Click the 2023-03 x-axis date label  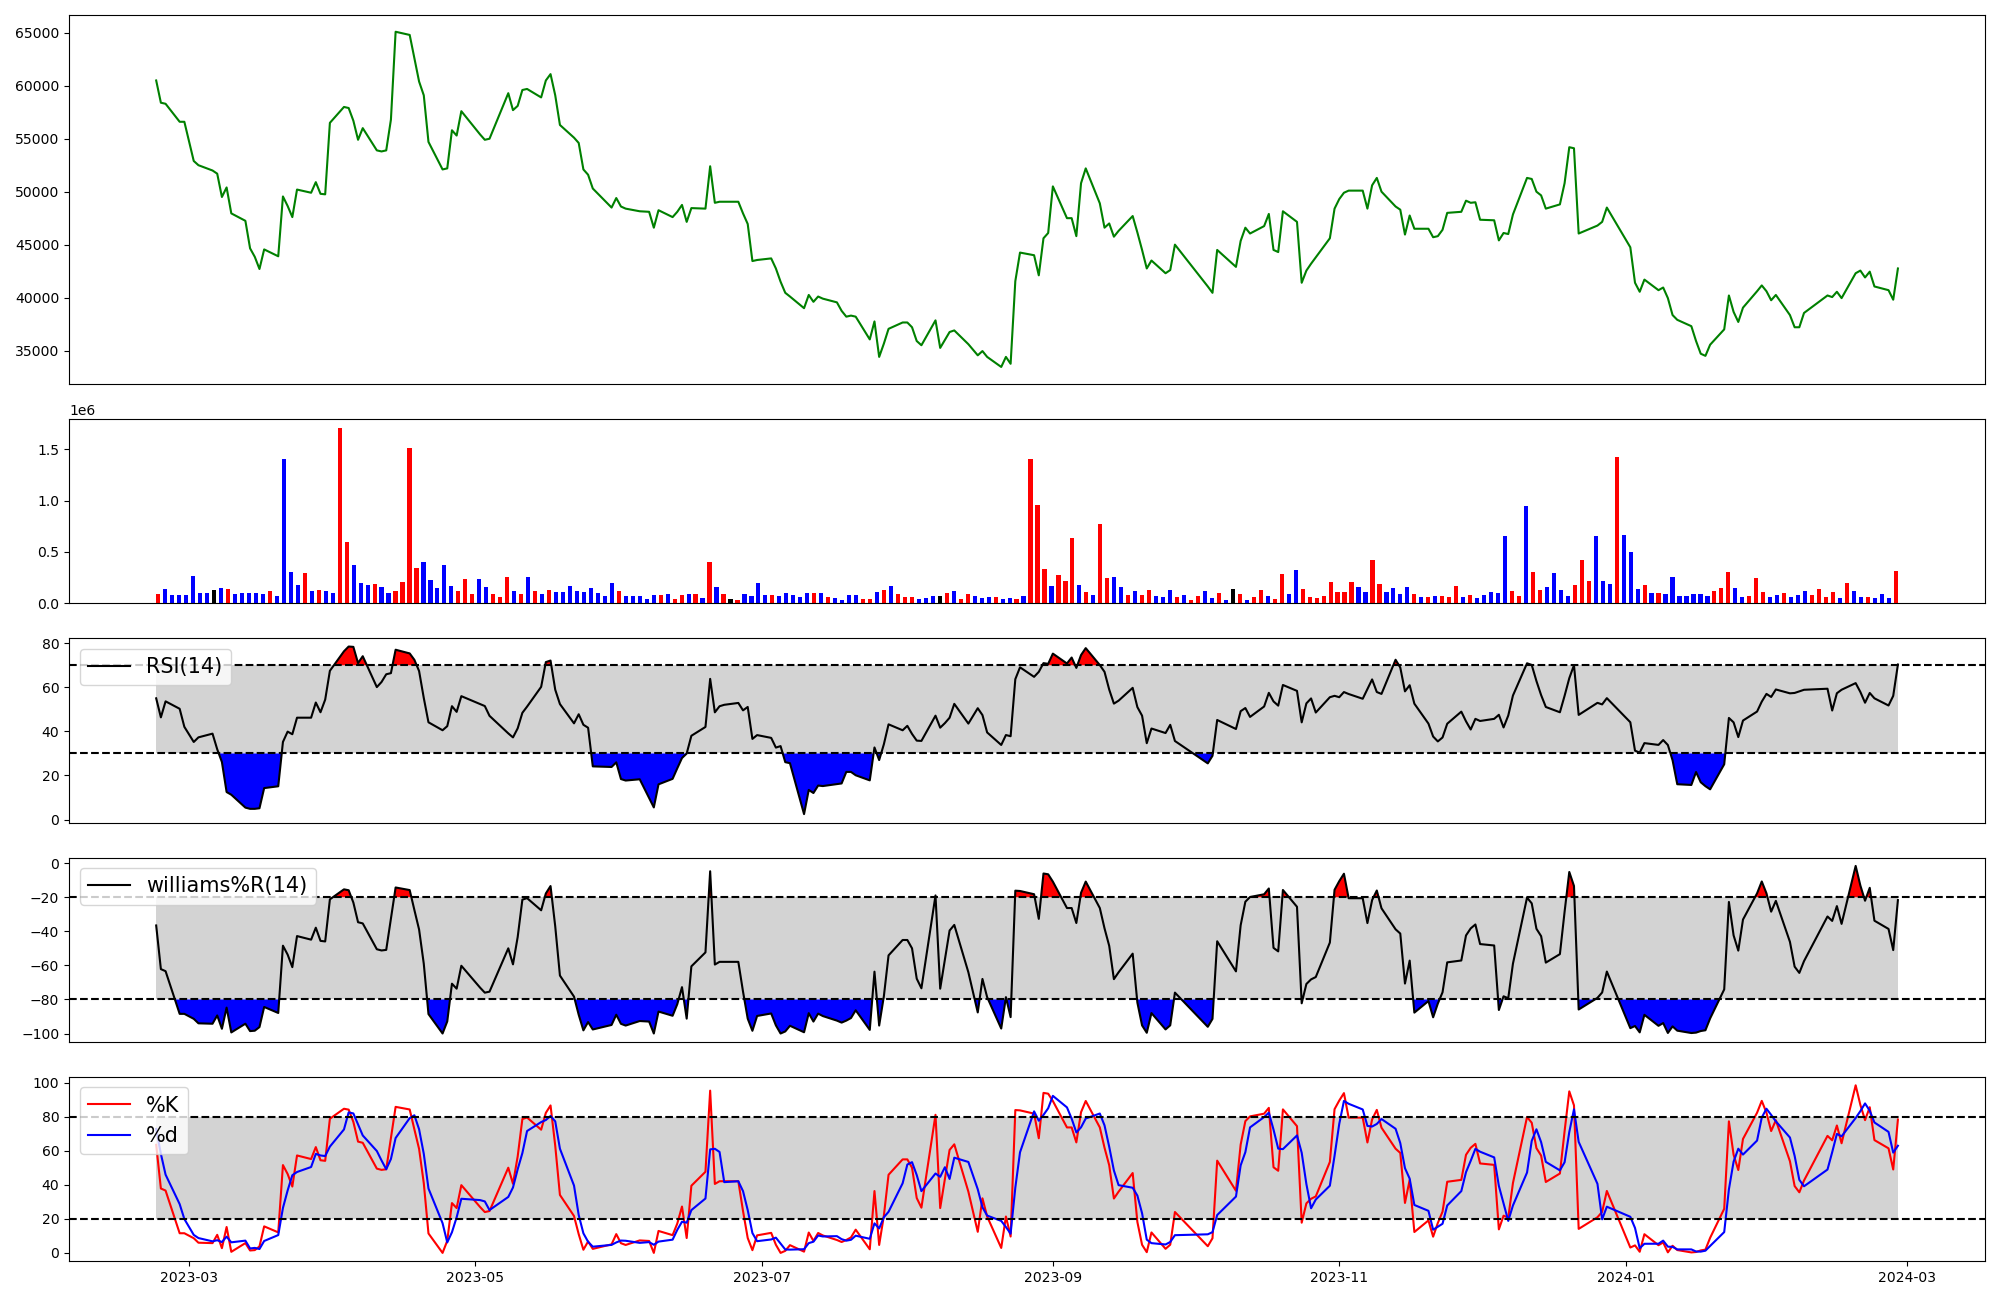[x=189, y=1277]
